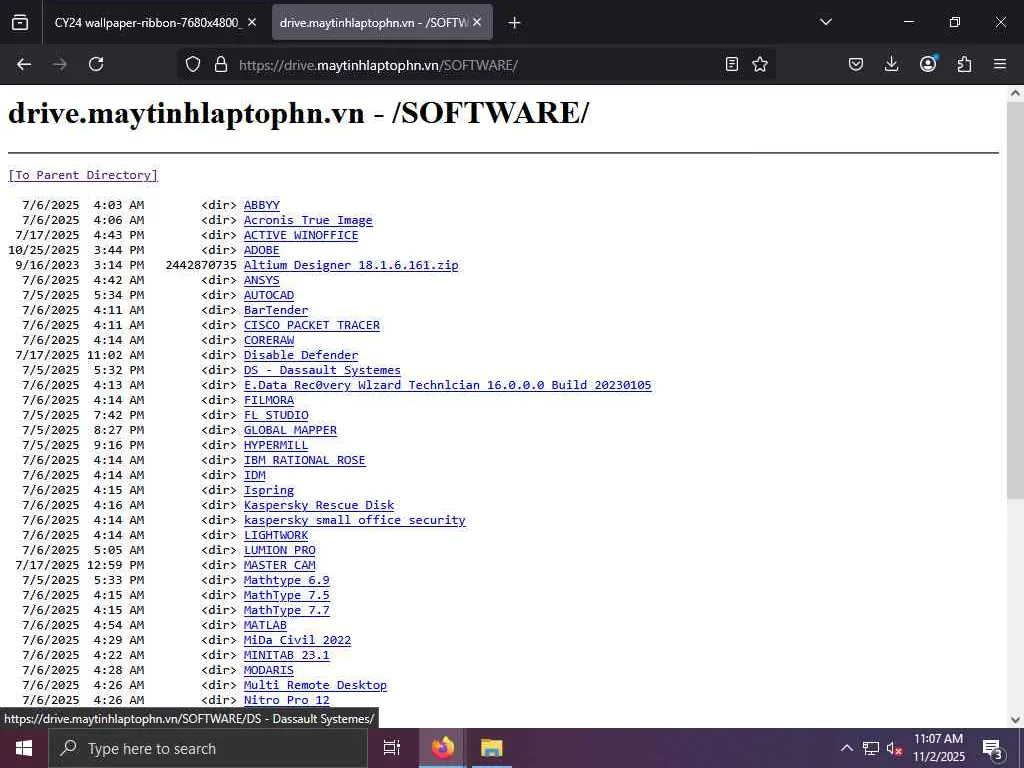Image resolution: width=1024 pixels, height=768 pixels.
Task: Bookmark this page with the star icon
Action: tap(760, 64)
